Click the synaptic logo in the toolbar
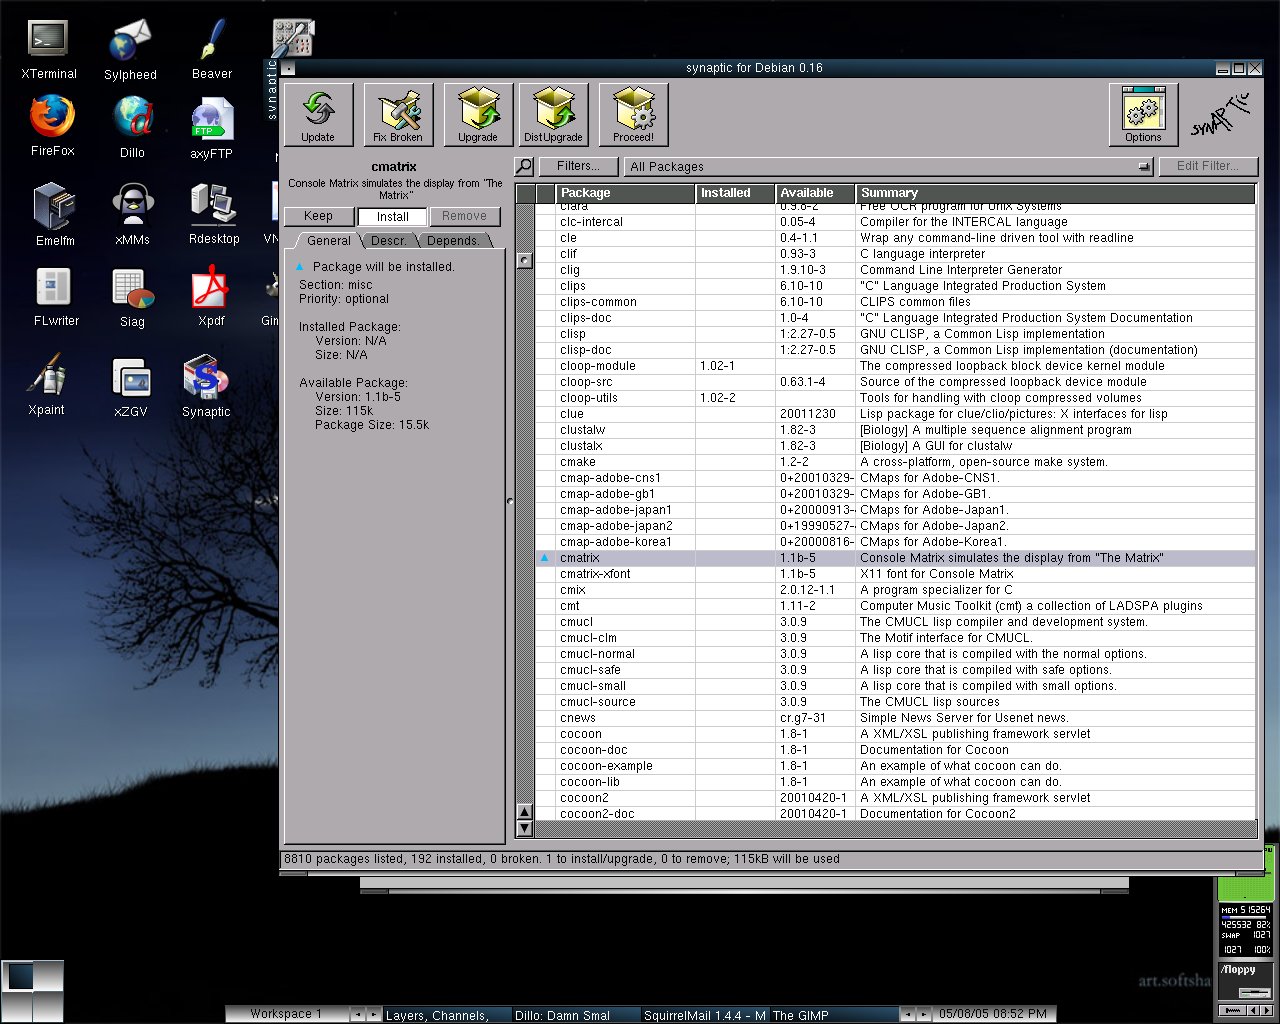Screen dimensions: 1280x1024 pos(1221,117)
